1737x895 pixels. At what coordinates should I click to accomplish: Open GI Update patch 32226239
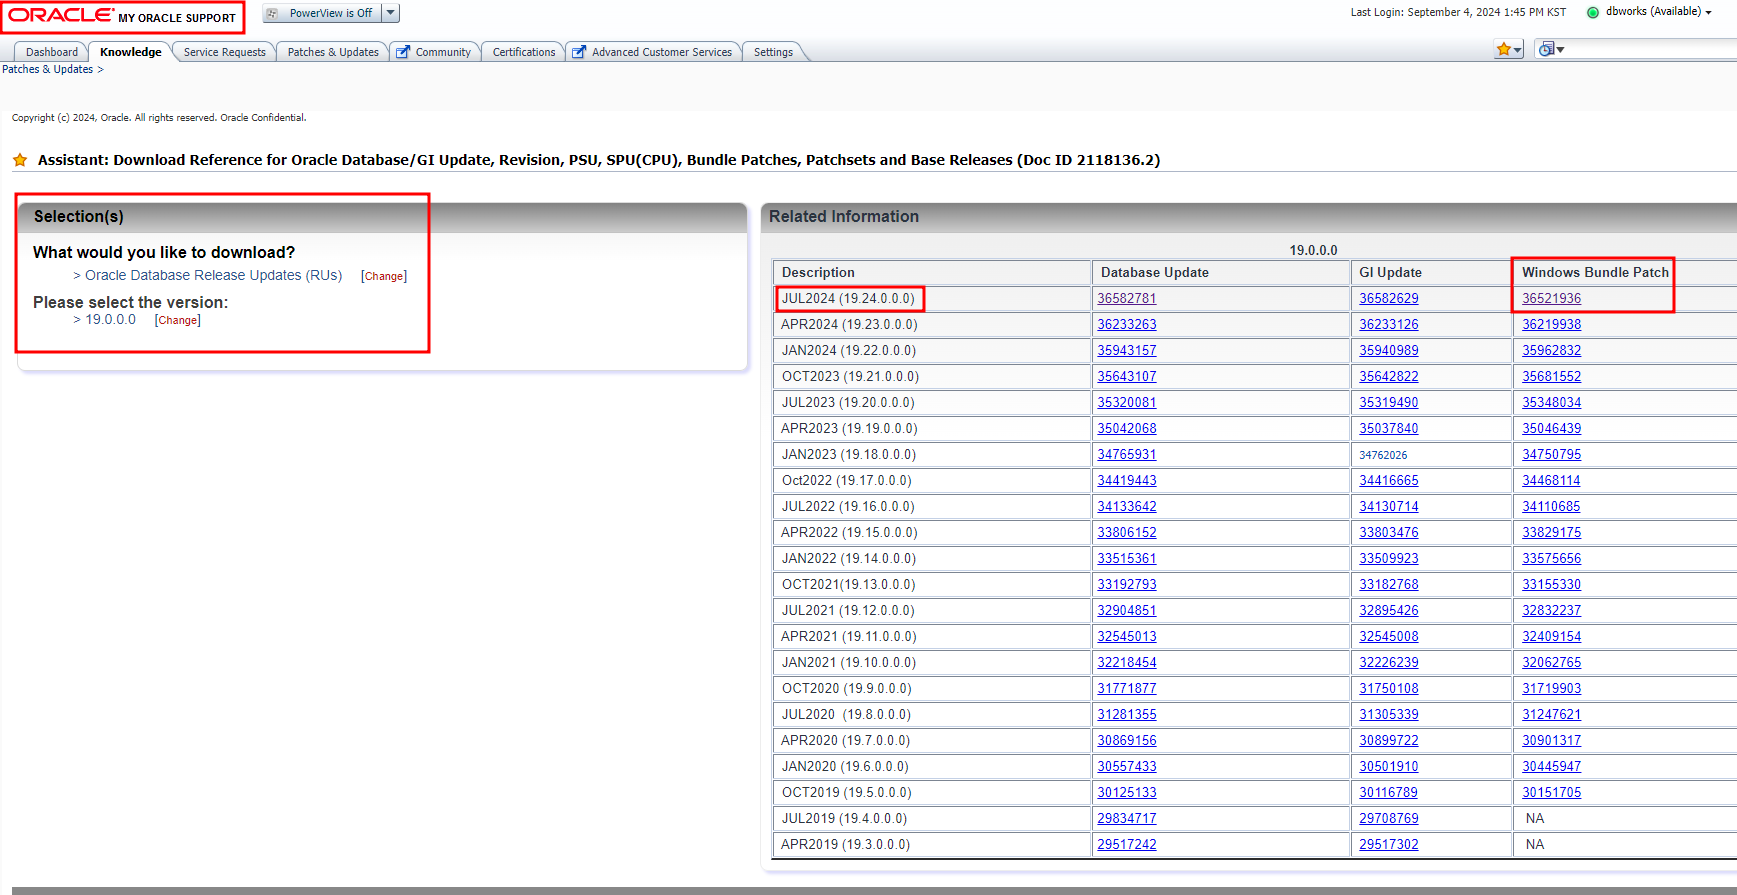click(x=1388, y=663)
